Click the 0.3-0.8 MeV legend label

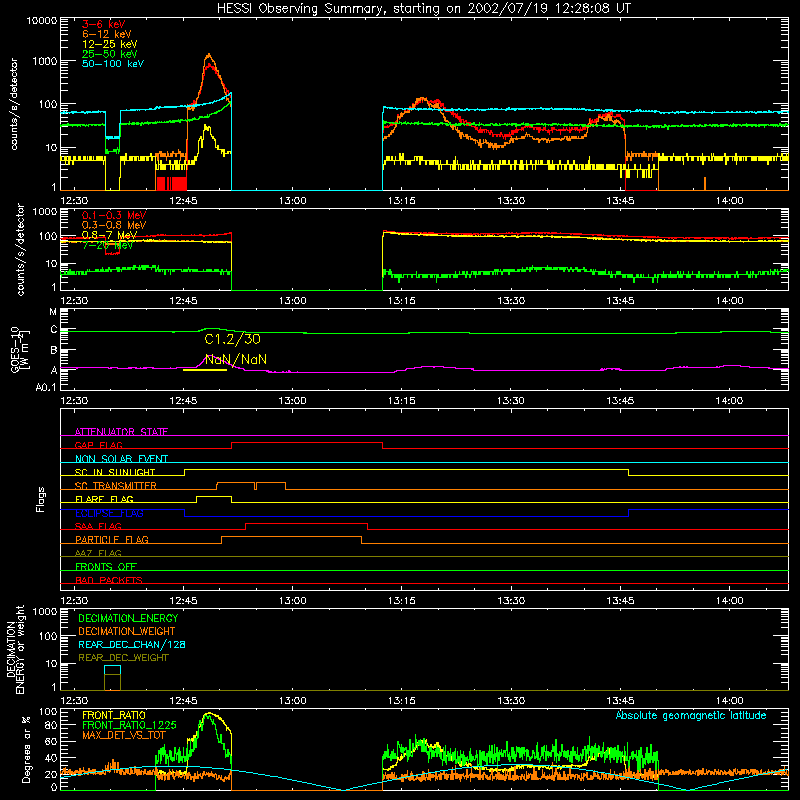pyautogui.click(x=114, y=225)
